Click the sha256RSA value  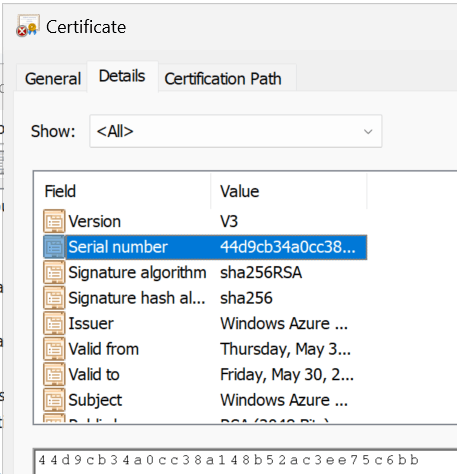(261, 273)
